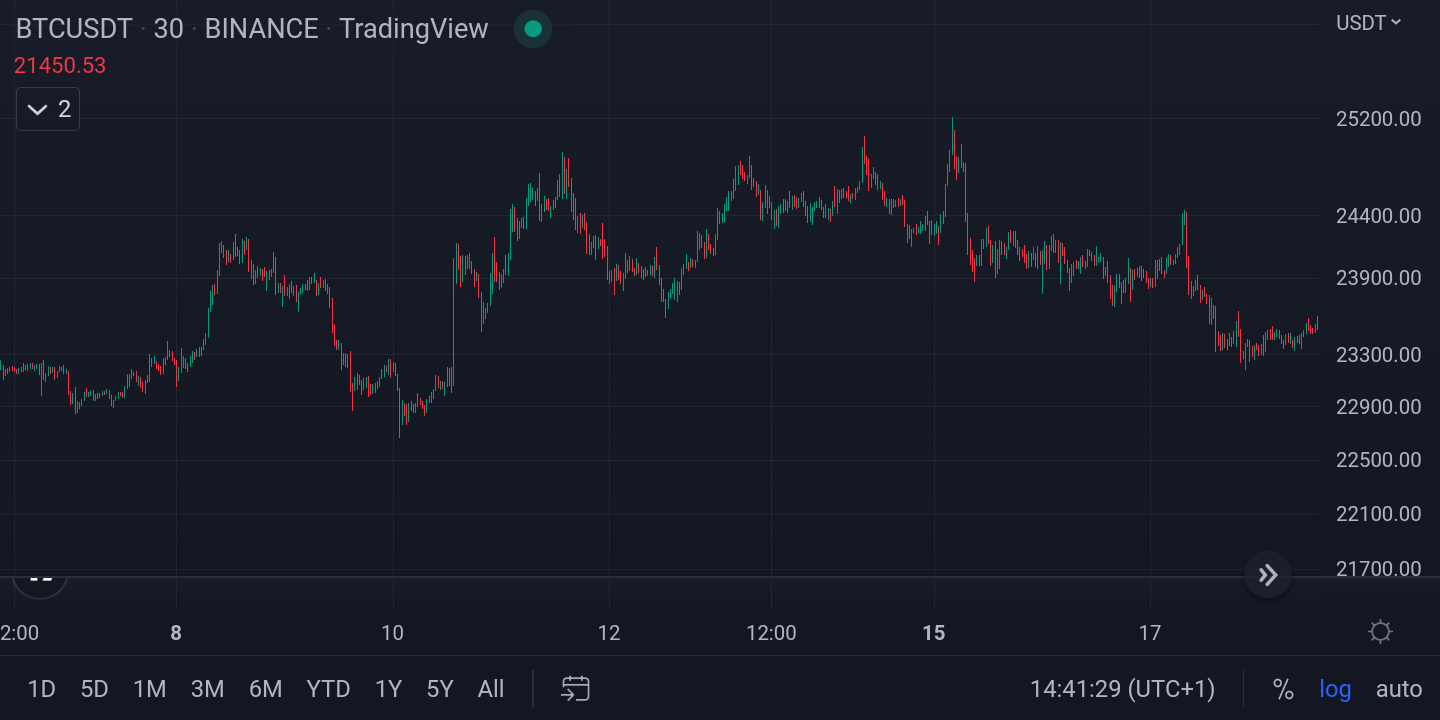
Task: Click the current price label 21450.53
Action: pos(60,65)
